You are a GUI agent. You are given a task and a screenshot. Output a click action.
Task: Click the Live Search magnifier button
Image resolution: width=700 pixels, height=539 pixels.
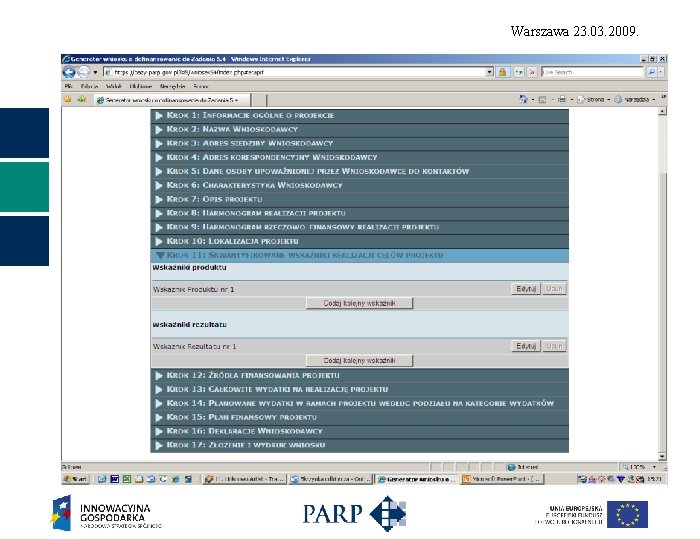651,72
